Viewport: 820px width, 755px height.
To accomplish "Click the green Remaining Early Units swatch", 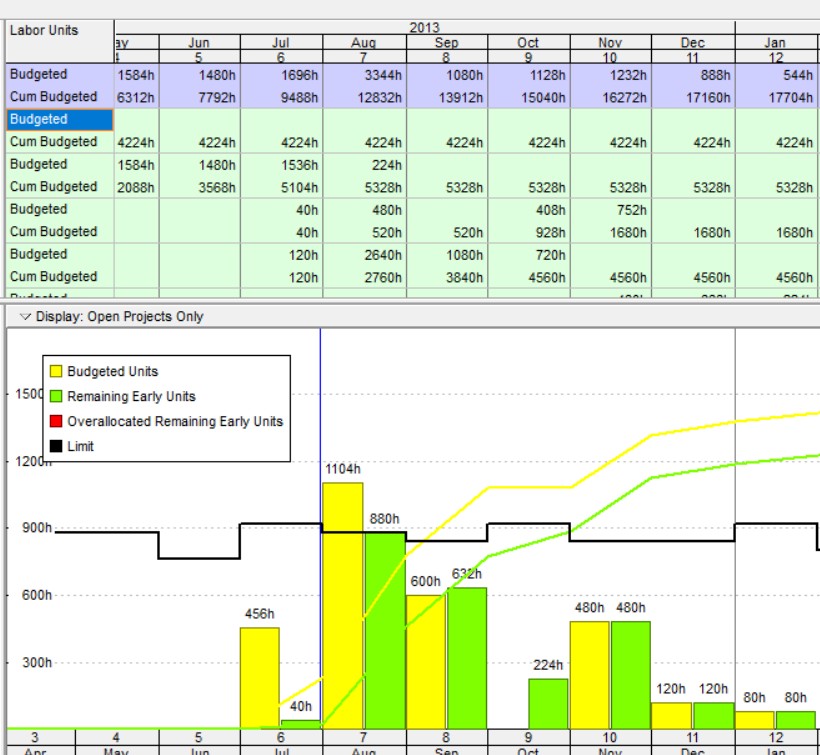I will 56,396.
